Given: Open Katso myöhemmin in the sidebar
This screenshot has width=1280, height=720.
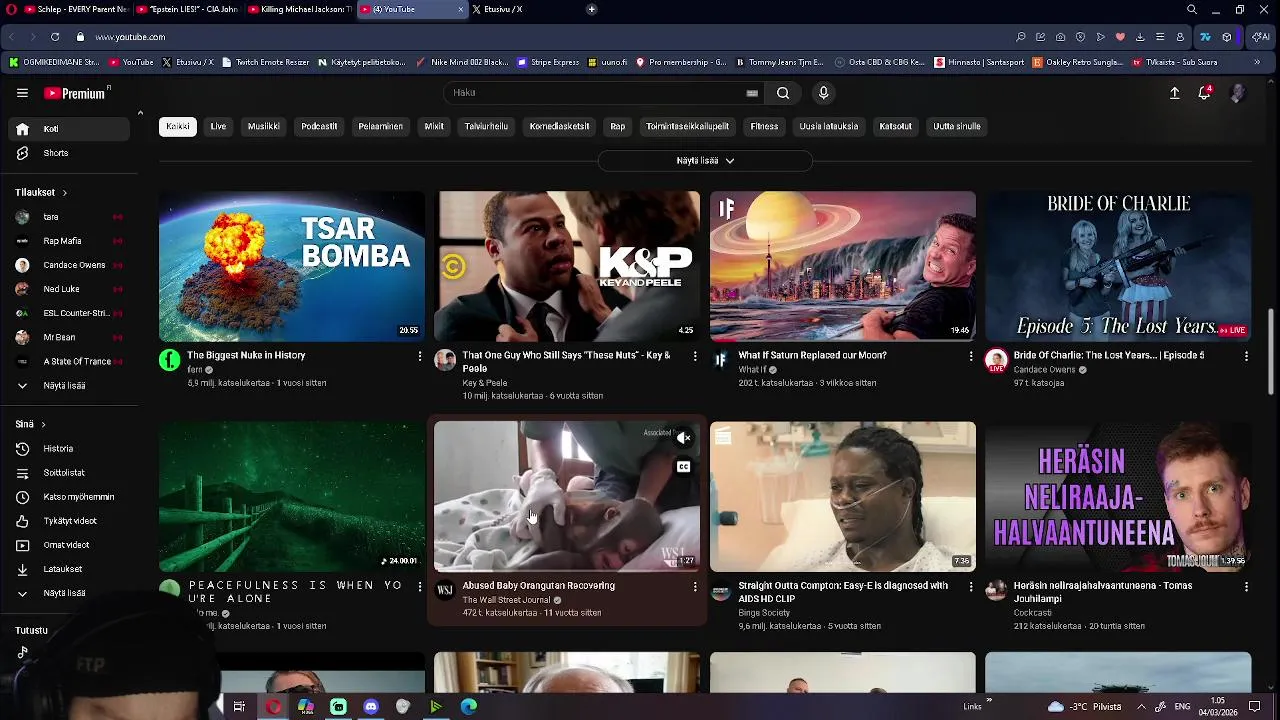Looking at the screenshot, I should [68, 497].
